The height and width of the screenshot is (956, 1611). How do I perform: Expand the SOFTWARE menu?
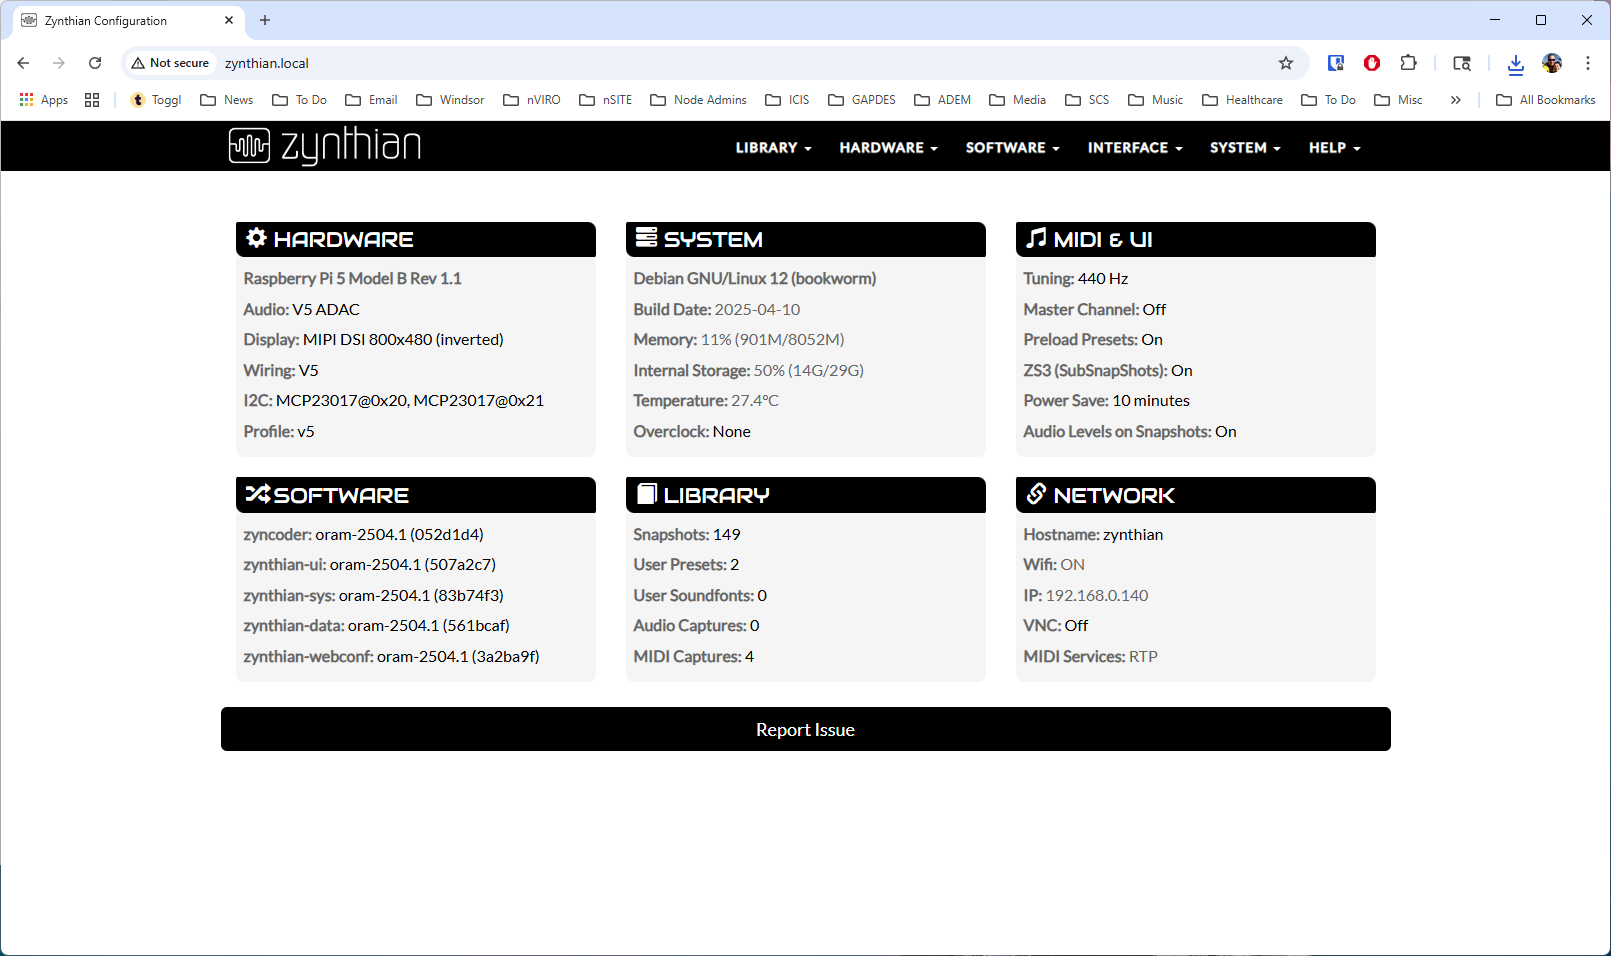tap(1012, 147)
